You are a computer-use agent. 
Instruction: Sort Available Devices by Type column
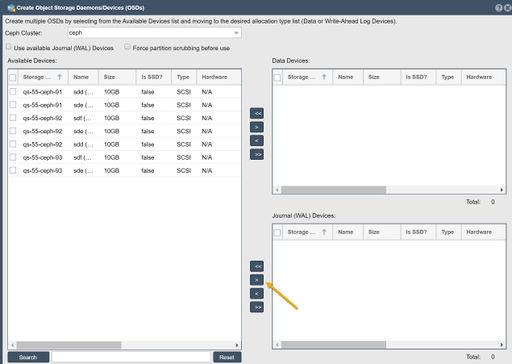point(184,77)
